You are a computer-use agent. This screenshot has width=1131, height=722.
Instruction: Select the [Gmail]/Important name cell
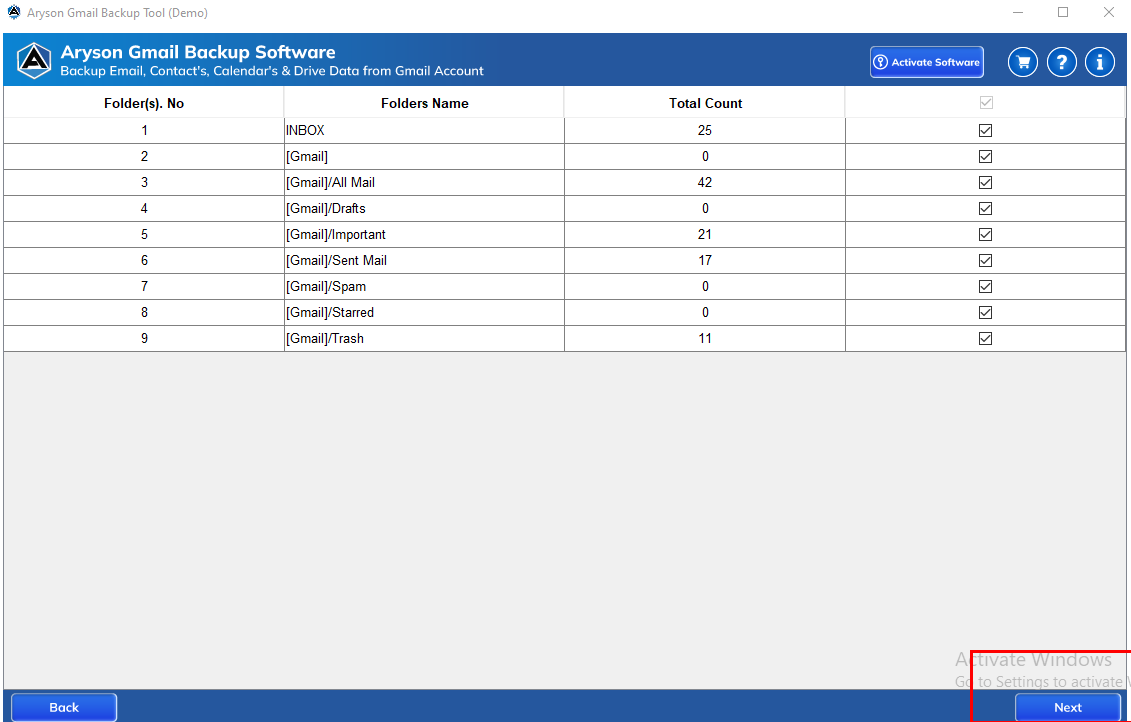point(424,234)
